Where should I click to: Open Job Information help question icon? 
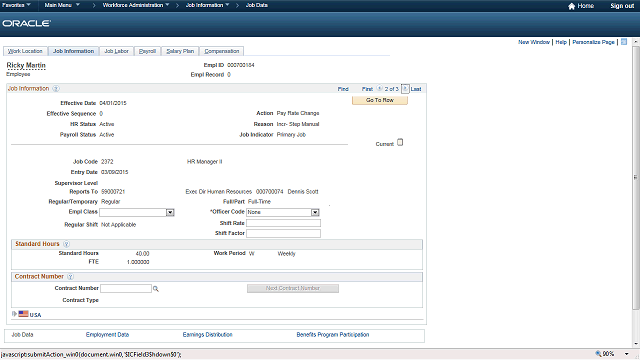[56, 89]
